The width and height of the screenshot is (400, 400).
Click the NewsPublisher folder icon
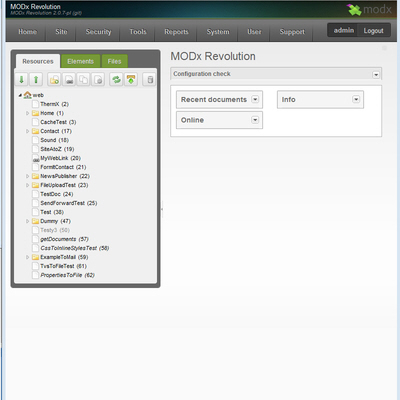(x=35, y=176)
